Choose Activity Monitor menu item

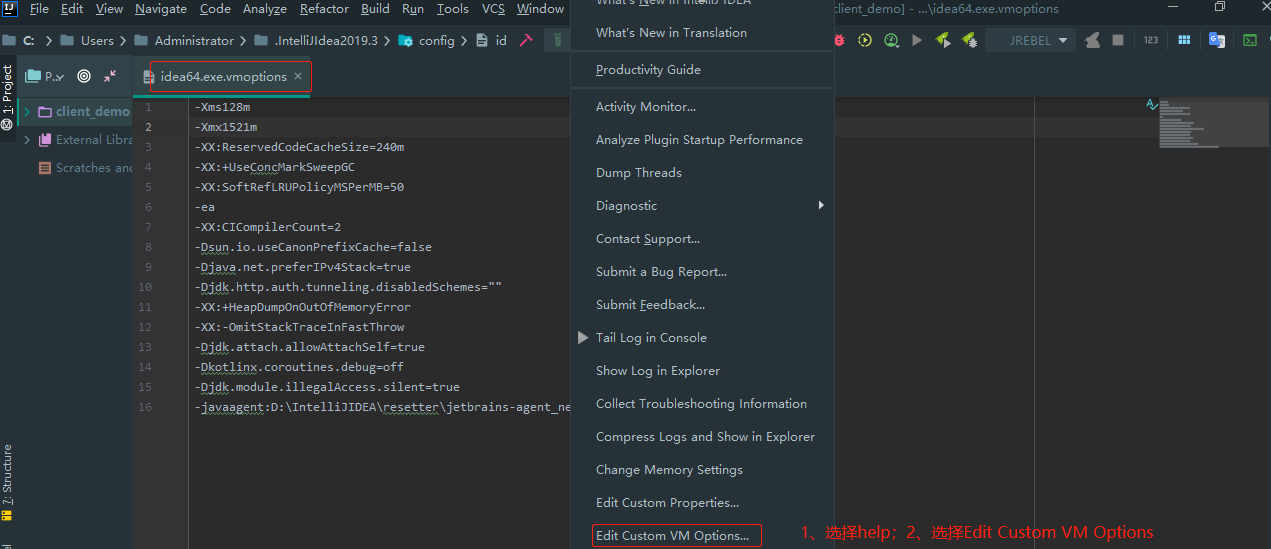pyautogui.click(x=645, y=107)
